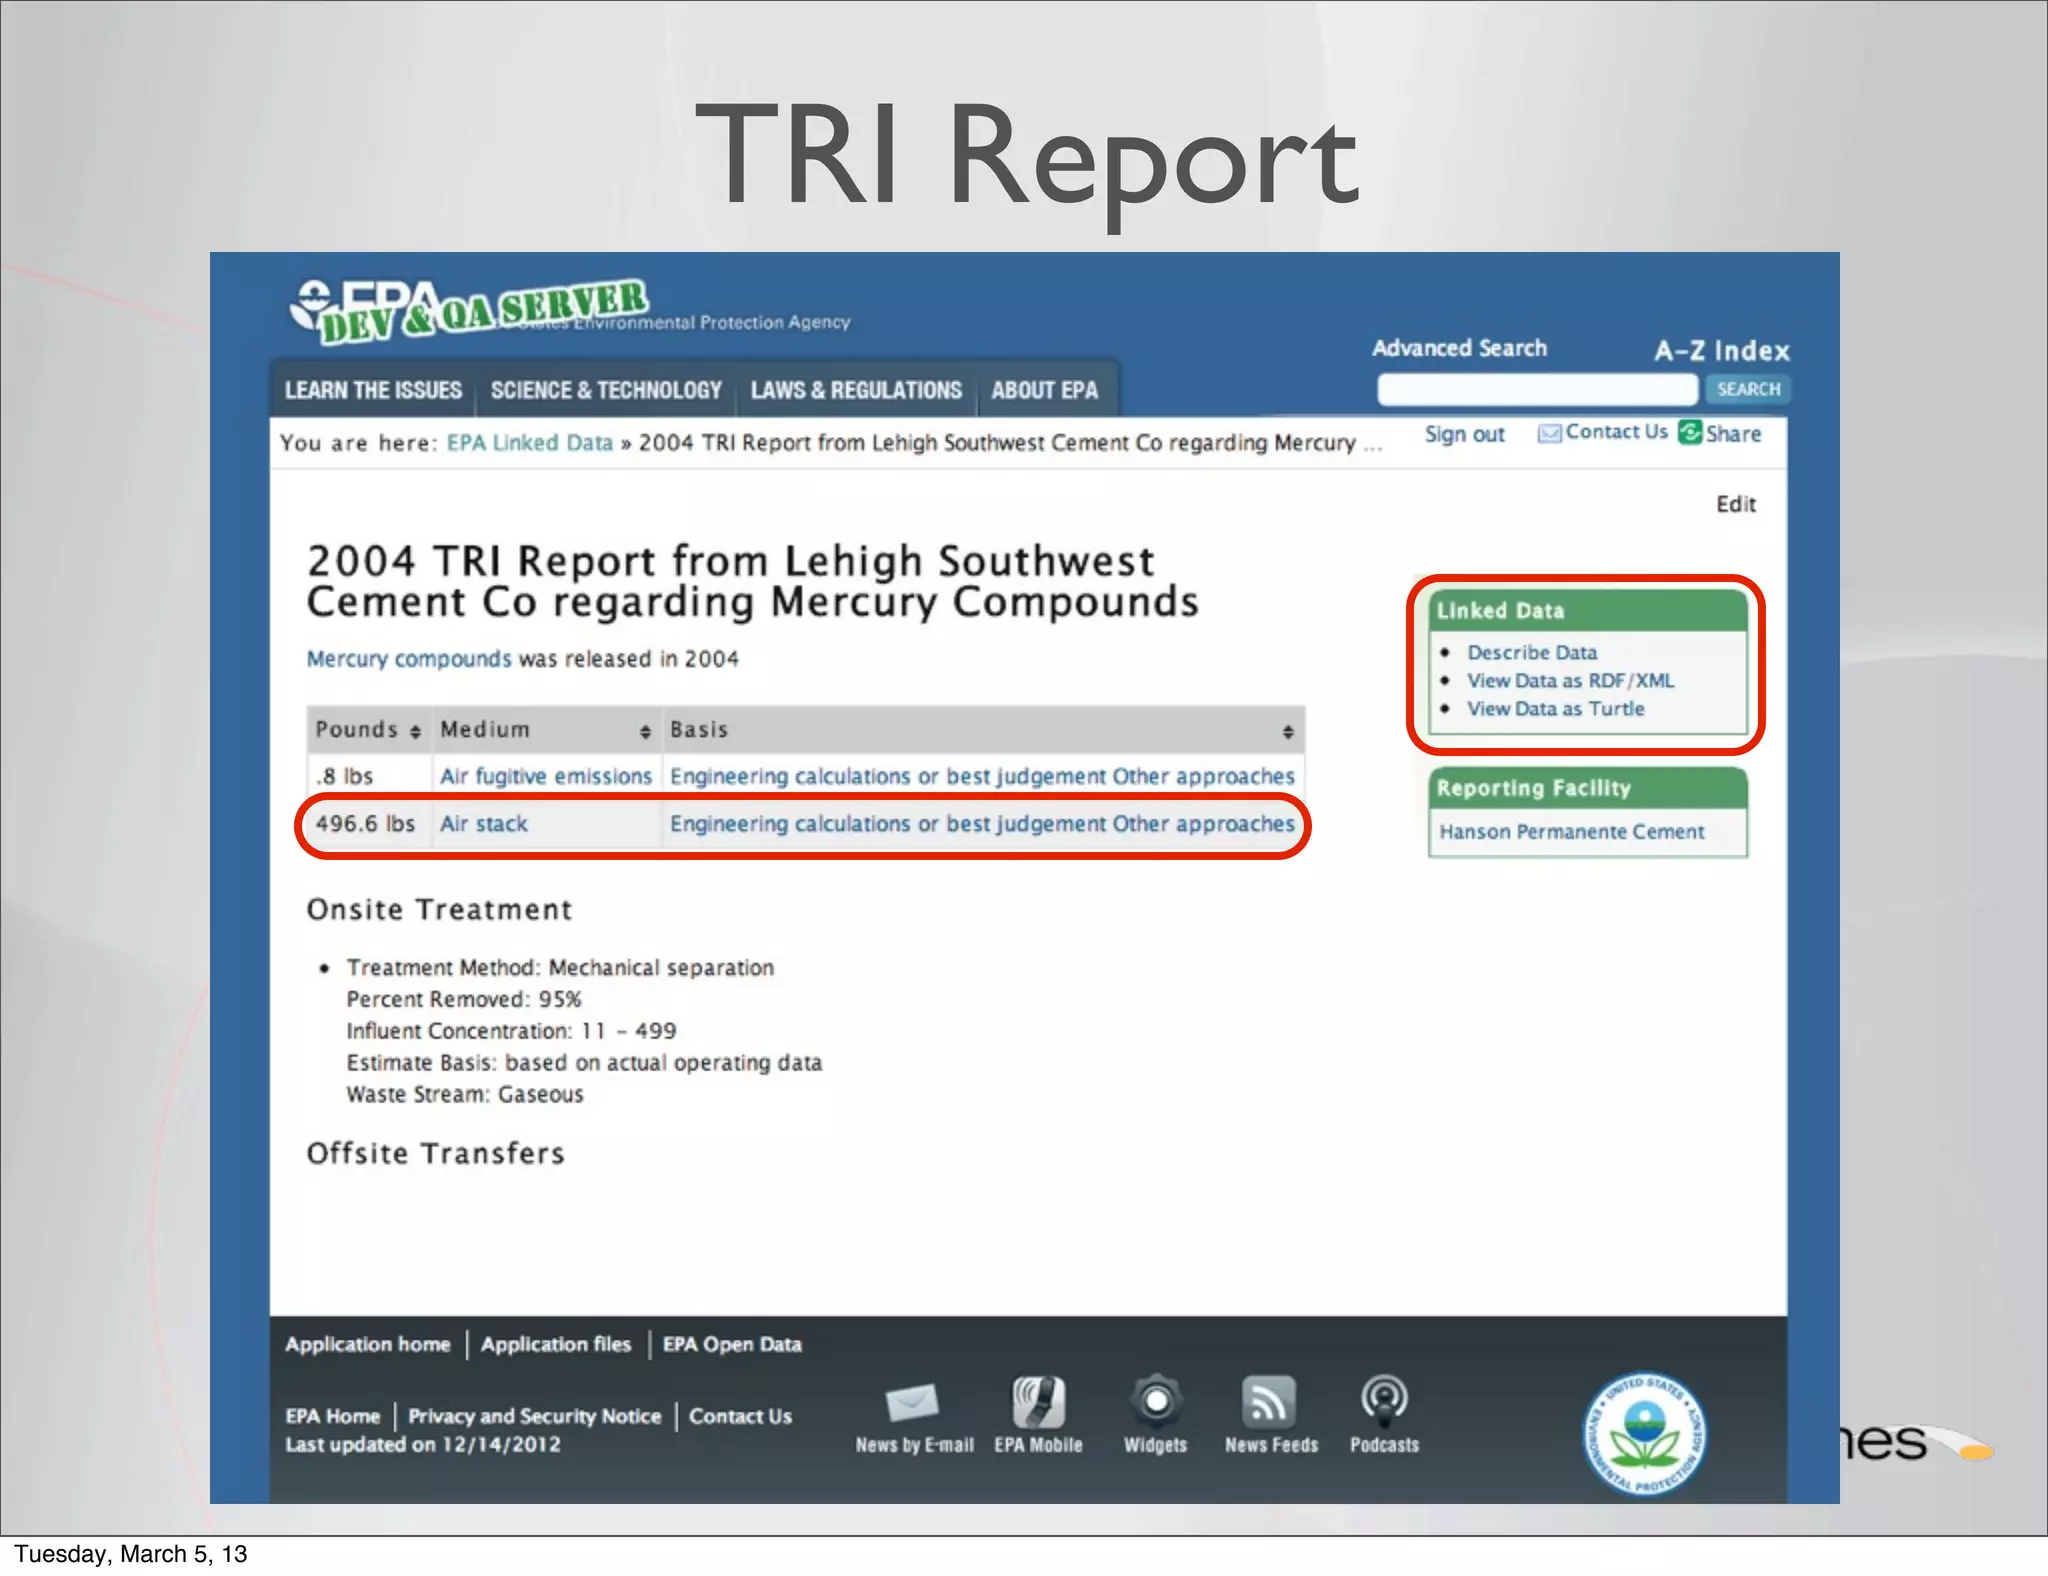Click Sign out link
2048x1576 pixels.
[1464, 434]
